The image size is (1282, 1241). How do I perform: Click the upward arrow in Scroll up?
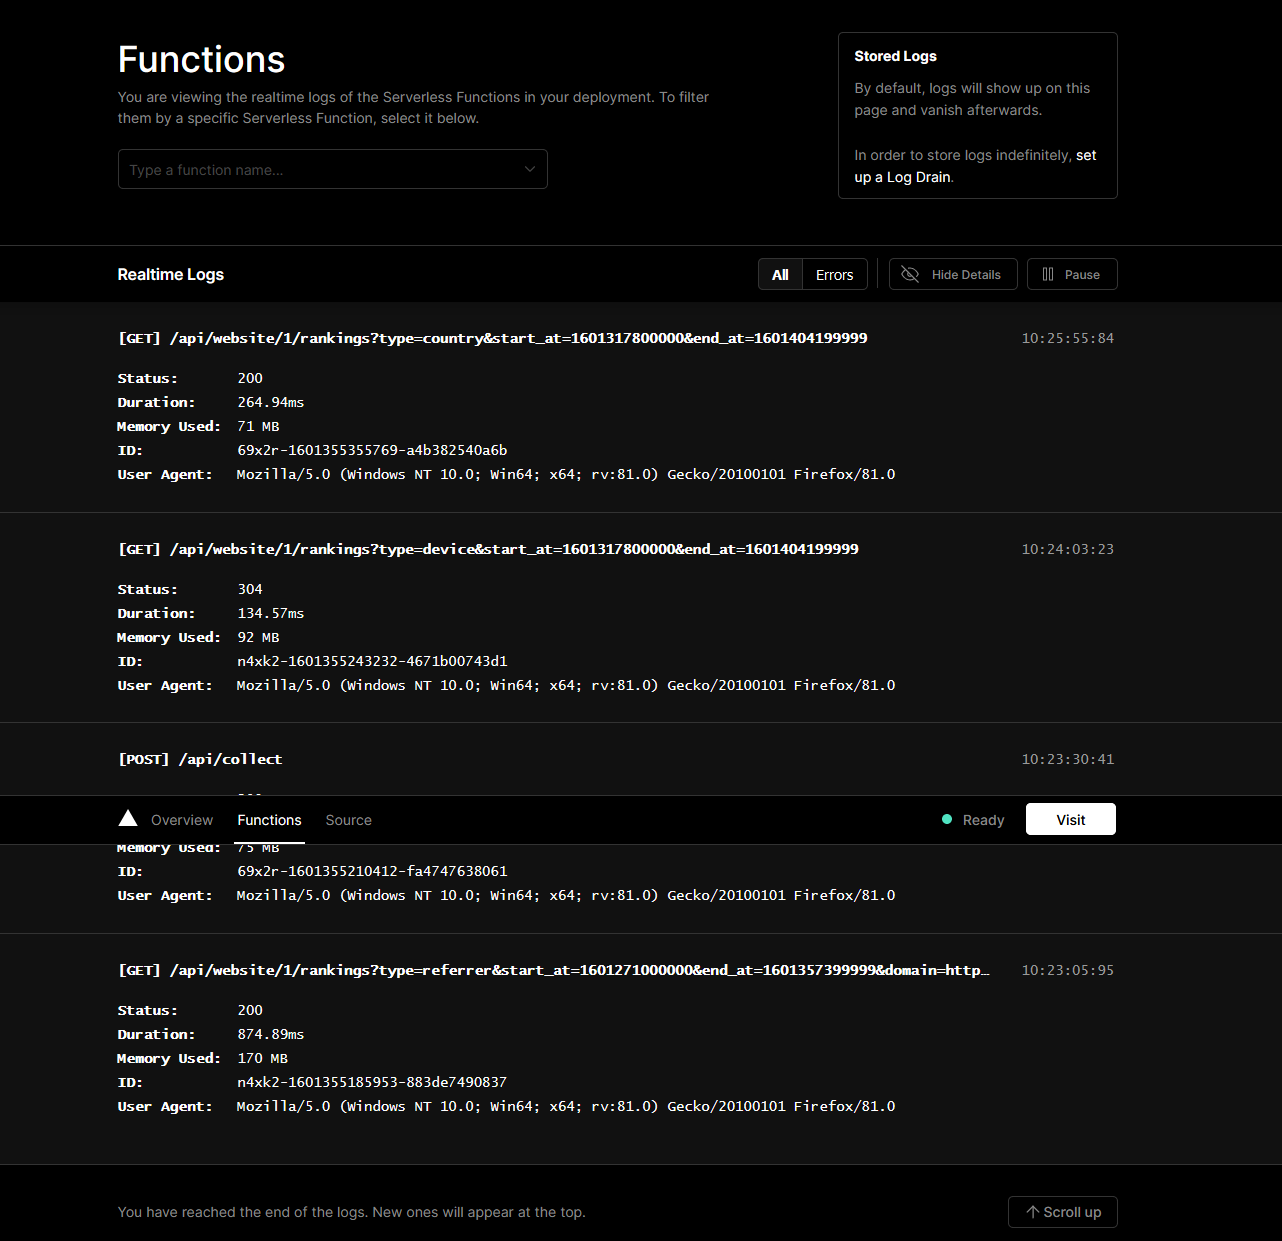click(x=1035, y=1211)
